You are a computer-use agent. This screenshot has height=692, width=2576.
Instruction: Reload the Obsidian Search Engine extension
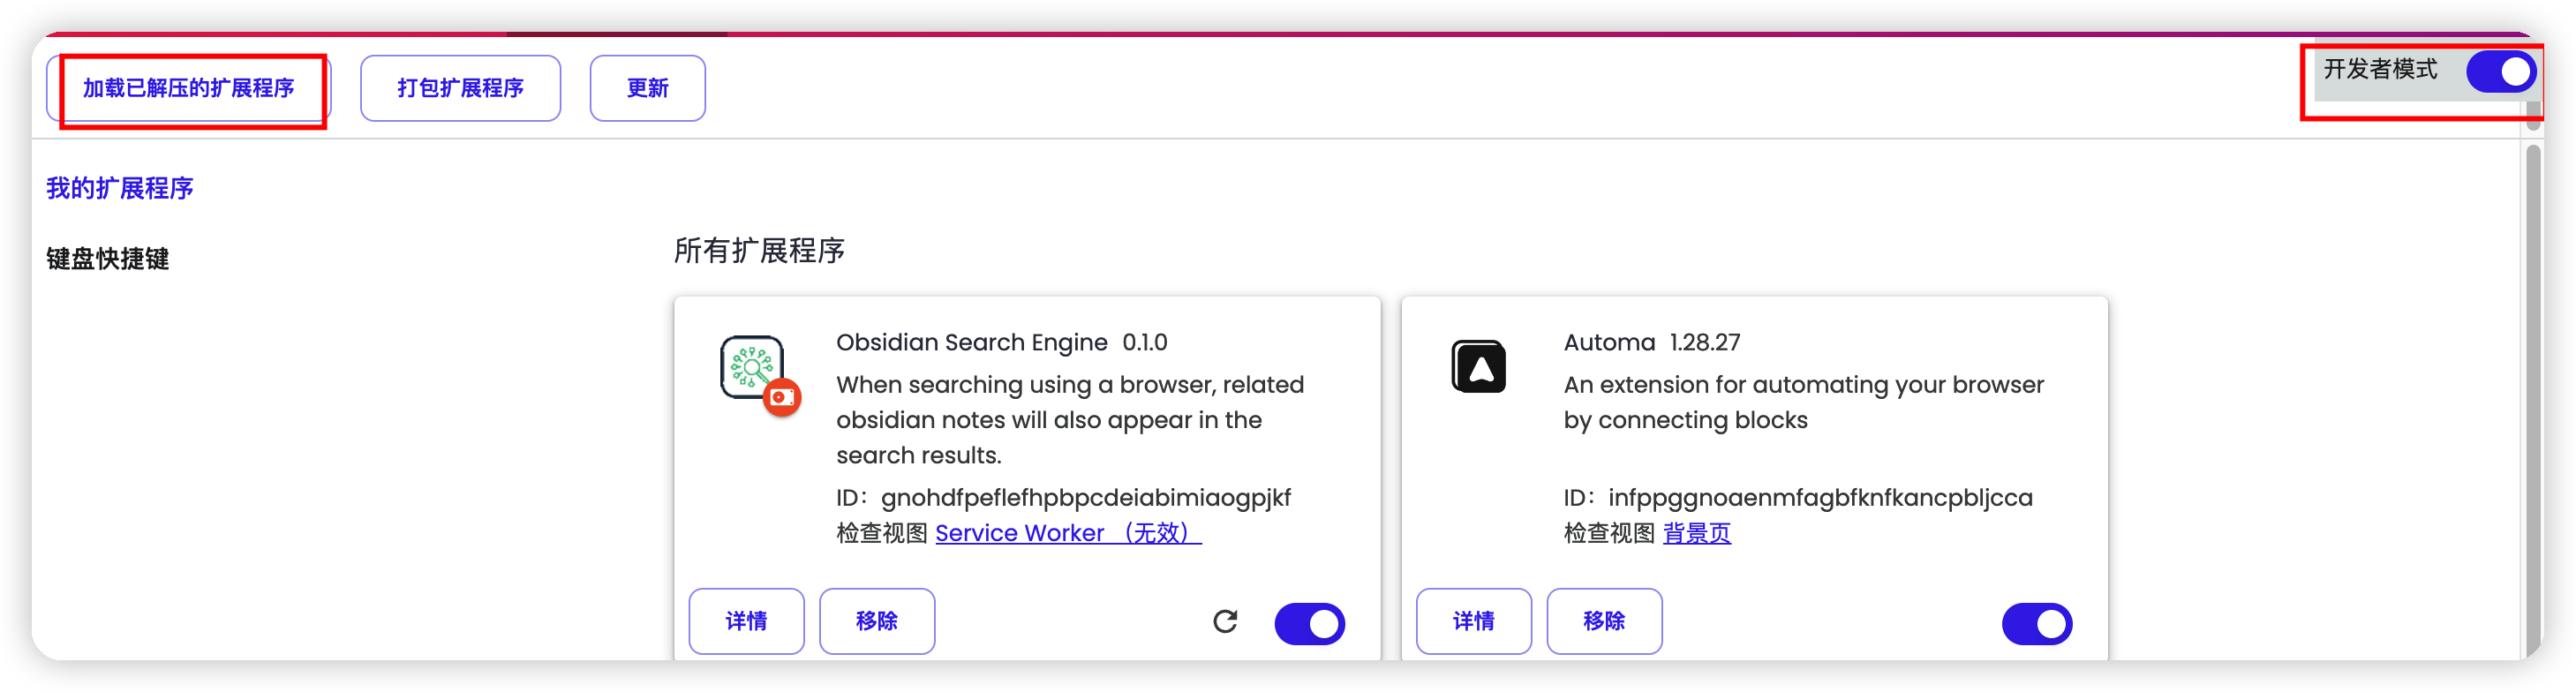click(1225, 622)
